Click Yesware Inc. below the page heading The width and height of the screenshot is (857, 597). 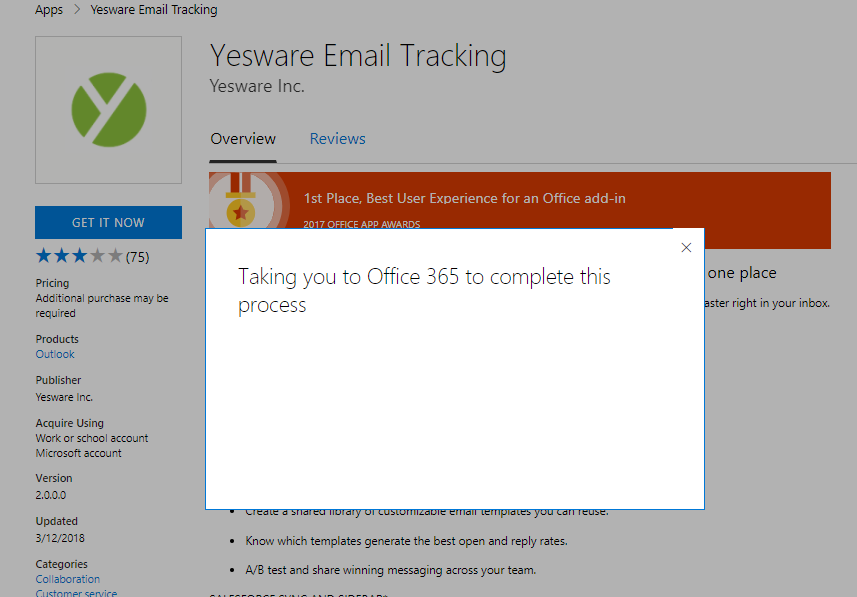tap(257, 86)
